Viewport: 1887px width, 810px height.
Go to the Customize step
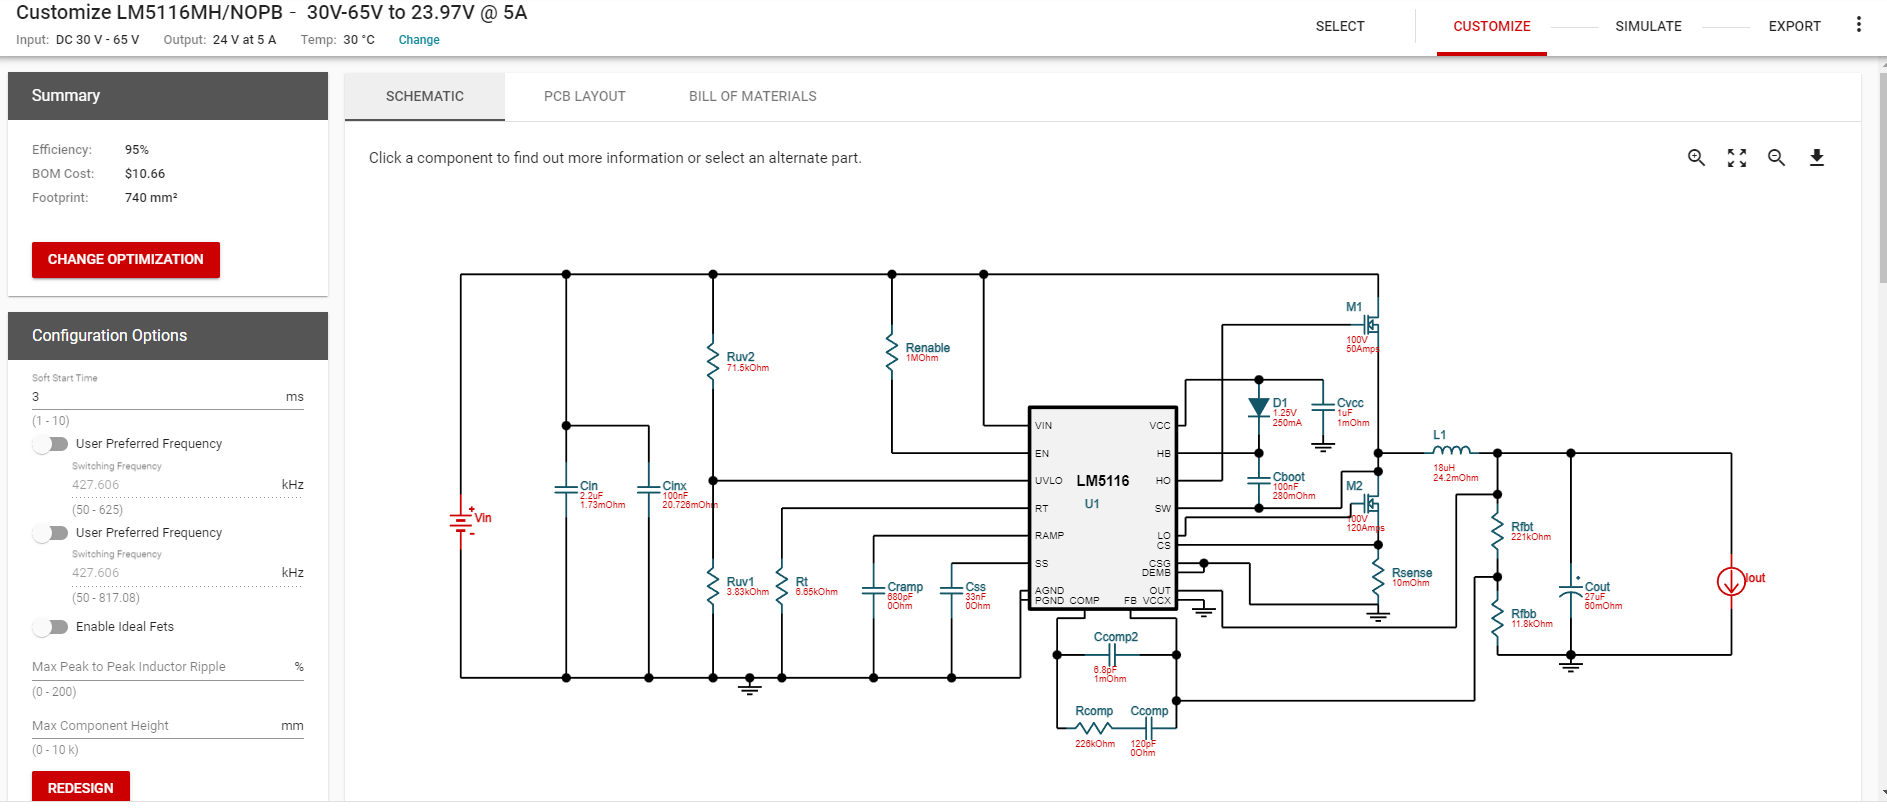[x=1492, y=26]
